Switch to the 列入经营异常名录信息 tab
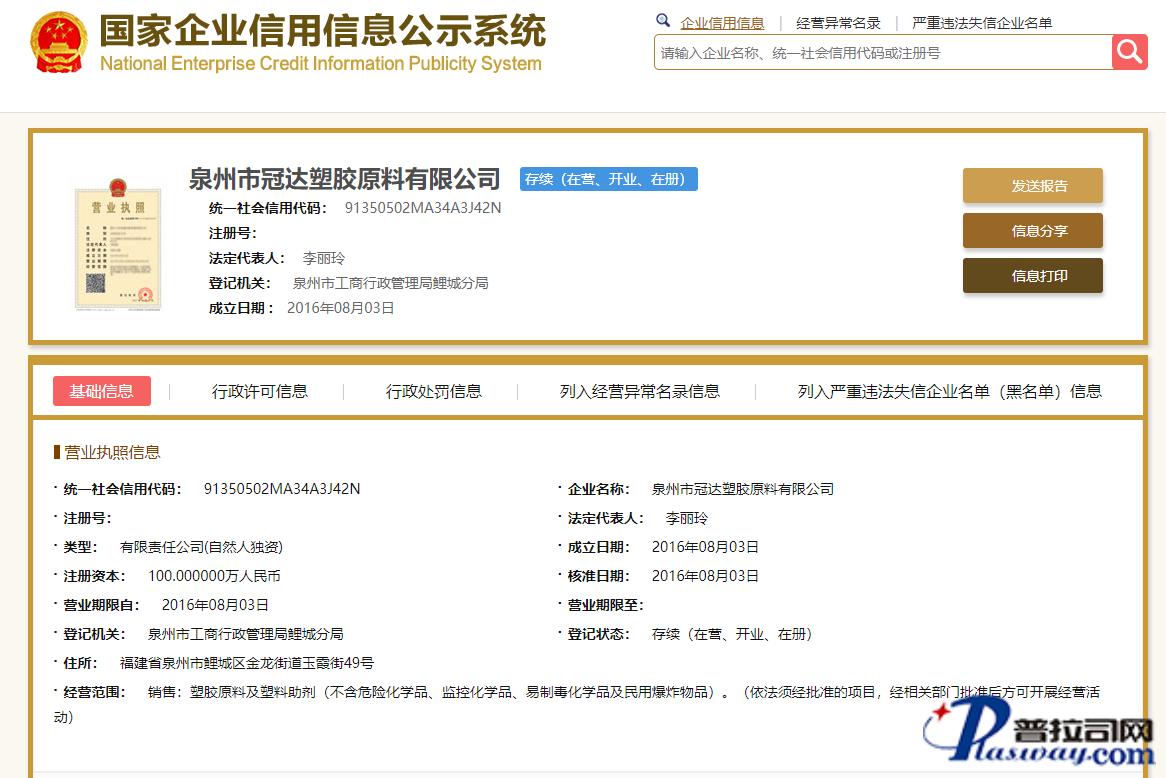 [x=640, y=391]
